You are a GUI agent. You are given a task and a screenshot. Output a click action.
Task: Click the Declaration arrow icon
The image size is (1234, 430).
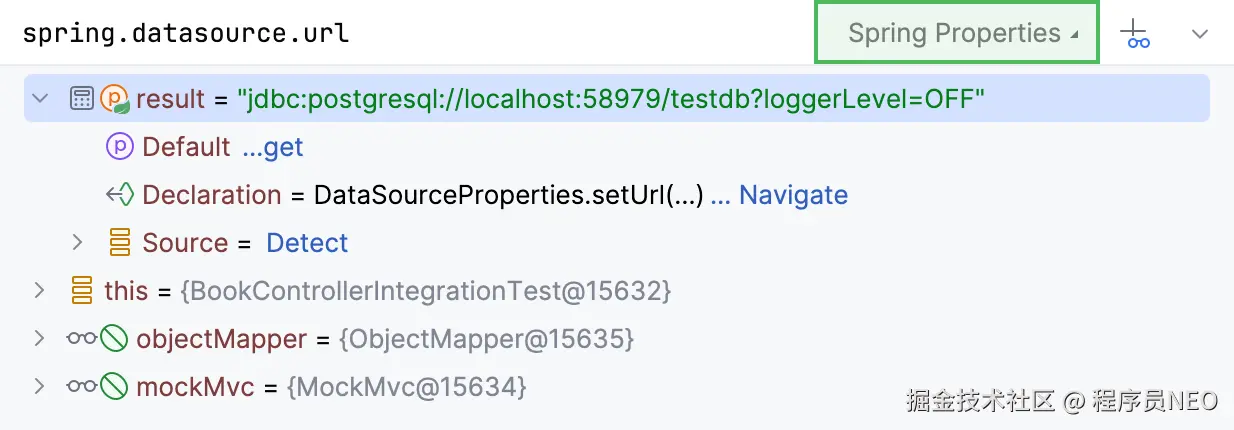pyautogui.click(x=119, y=195)
